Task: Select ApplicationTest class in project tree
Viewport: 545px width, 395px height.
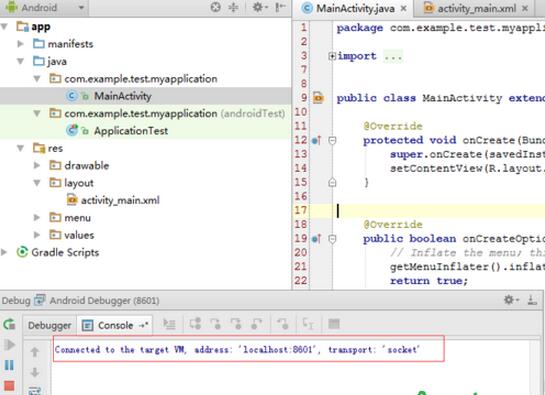Action: click(x=145, y=131)
